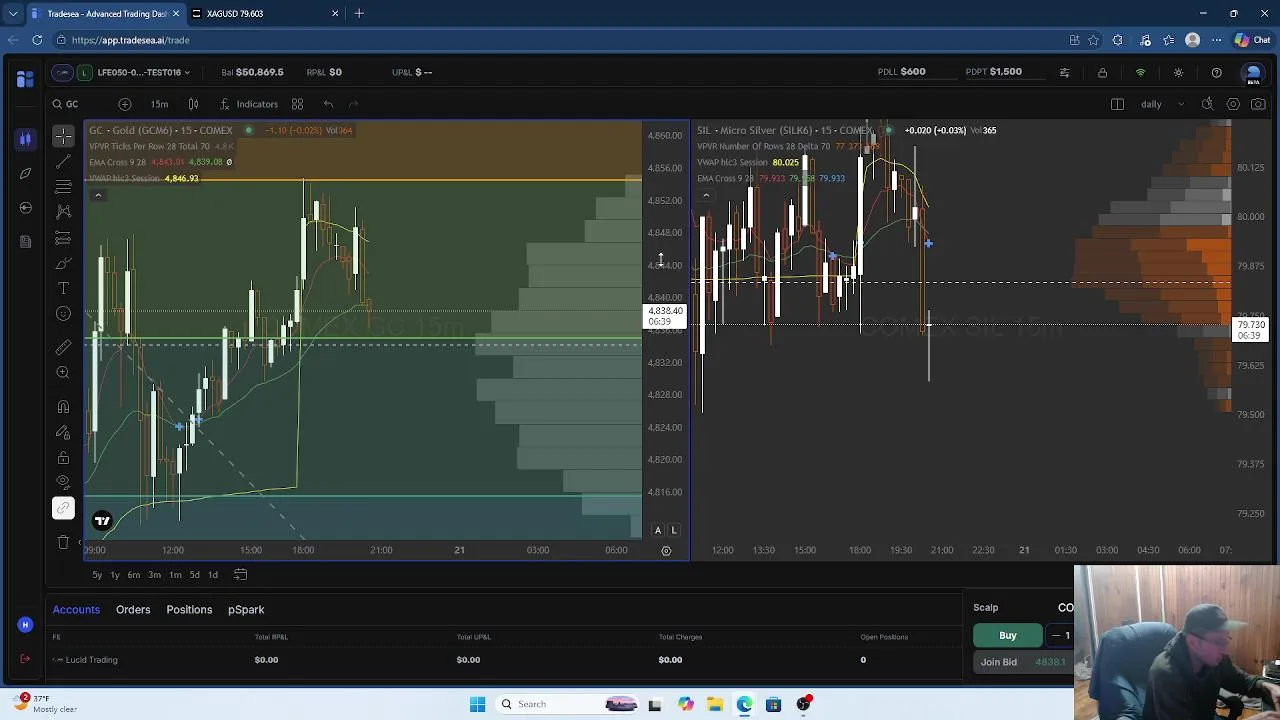1280x720 pixels.
Task: Click the undo arrow
Action: click(x=328, y=104)
